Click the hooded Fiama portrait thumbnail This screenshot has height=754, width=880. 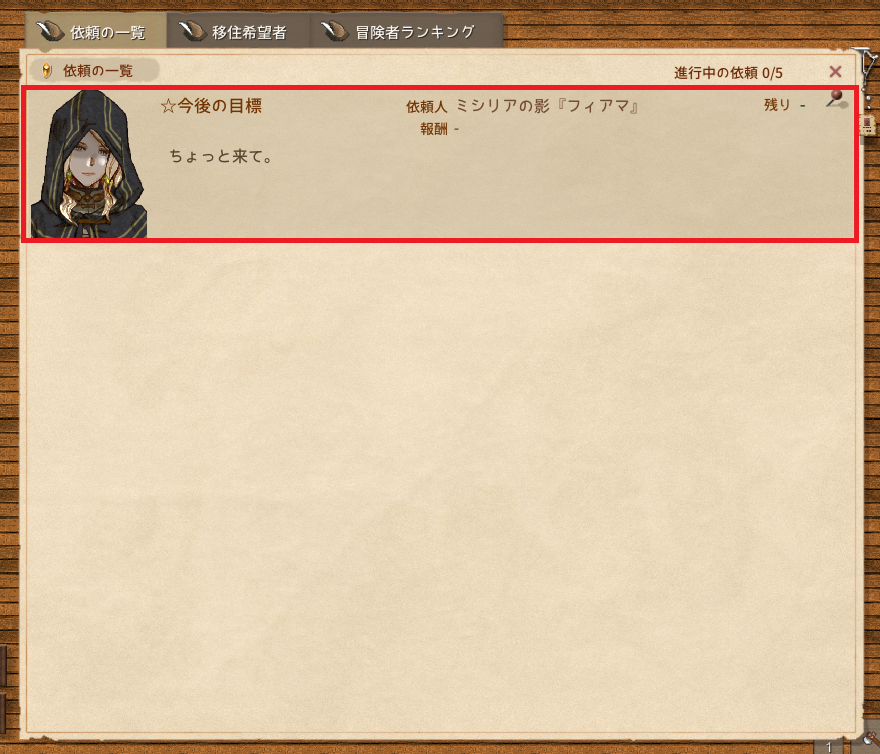click(x=89, y=164)
